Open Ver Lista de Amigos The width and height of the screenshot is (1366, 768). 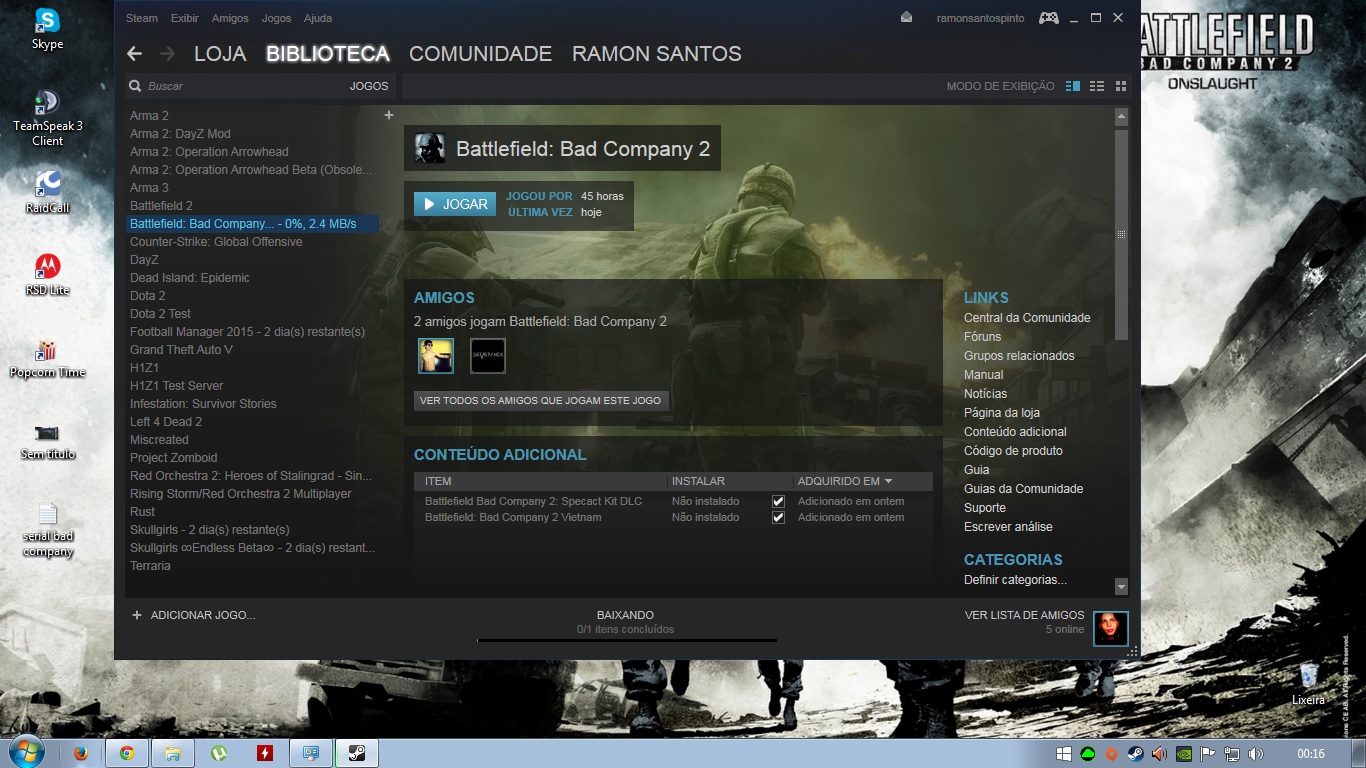[1024, 615]
